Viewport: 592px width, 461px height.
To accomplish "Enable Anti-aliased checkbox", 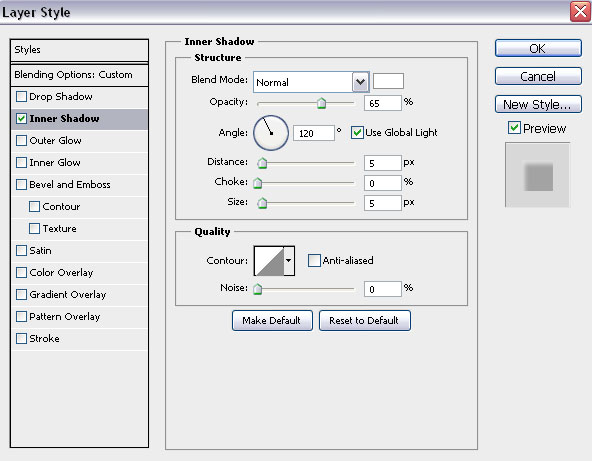I will (314, 261).
